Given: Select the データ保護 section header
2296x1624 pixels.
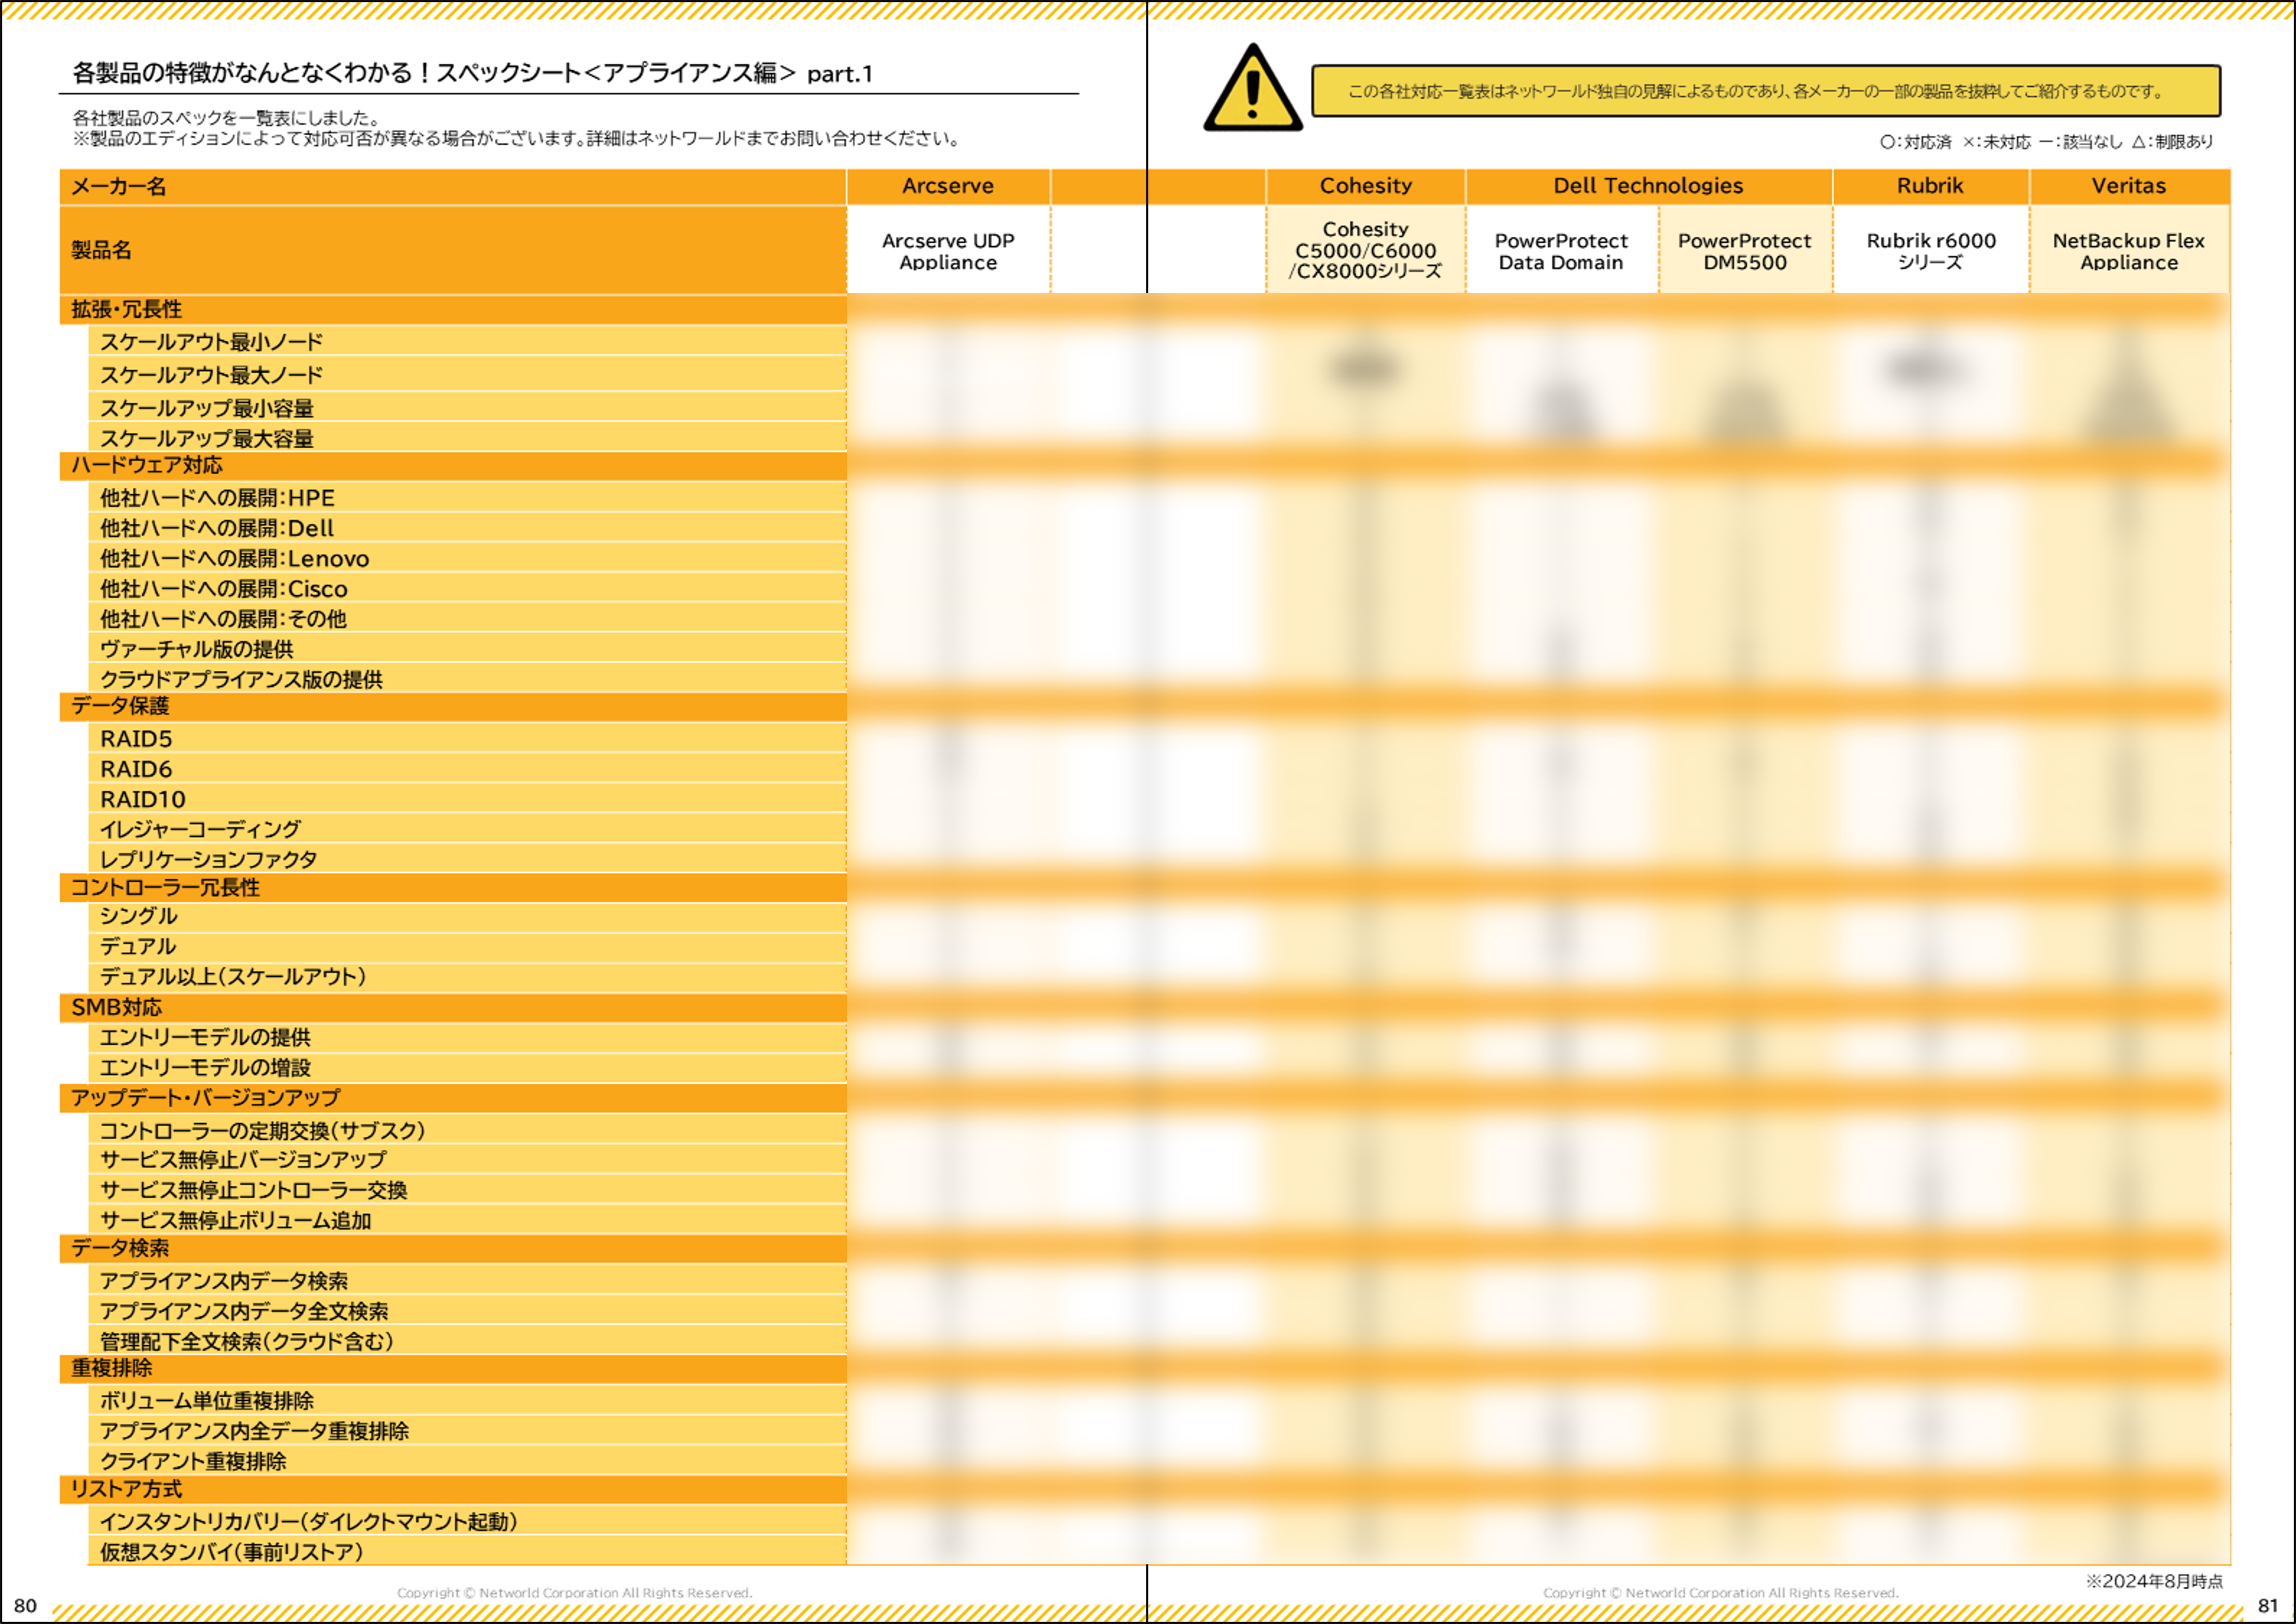Looking at the screenshot, I should pos(453,707).
